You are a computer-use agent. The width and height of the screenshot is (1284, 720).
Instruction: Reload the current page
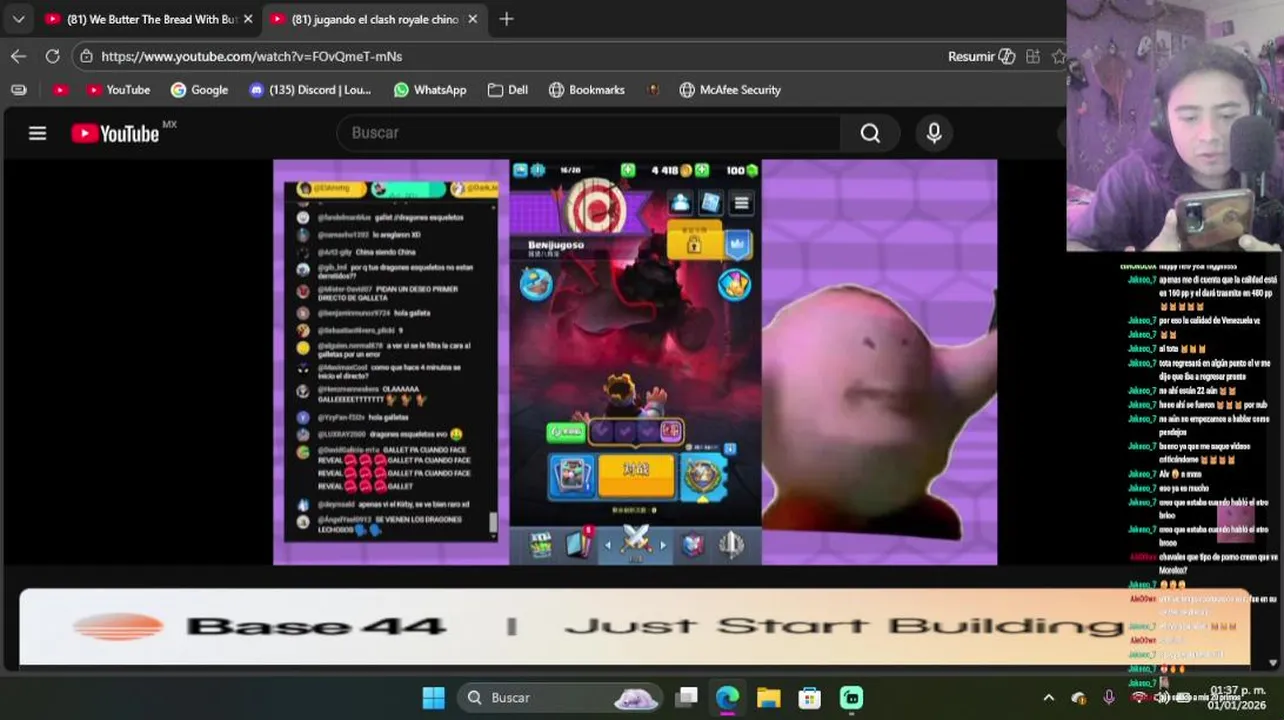[x=52, y=56]
